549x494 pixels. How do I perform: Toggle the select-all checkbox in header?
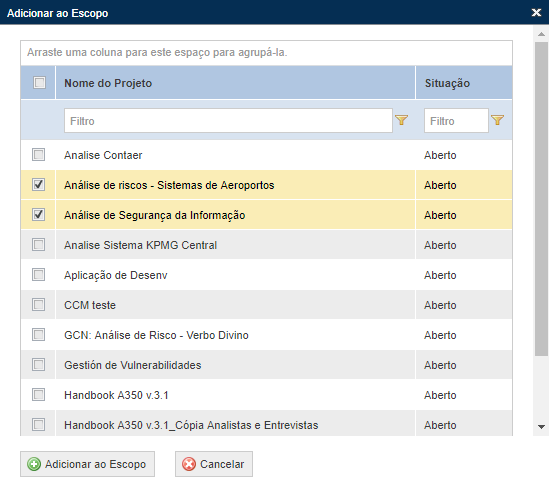click(x=39, y=83)
